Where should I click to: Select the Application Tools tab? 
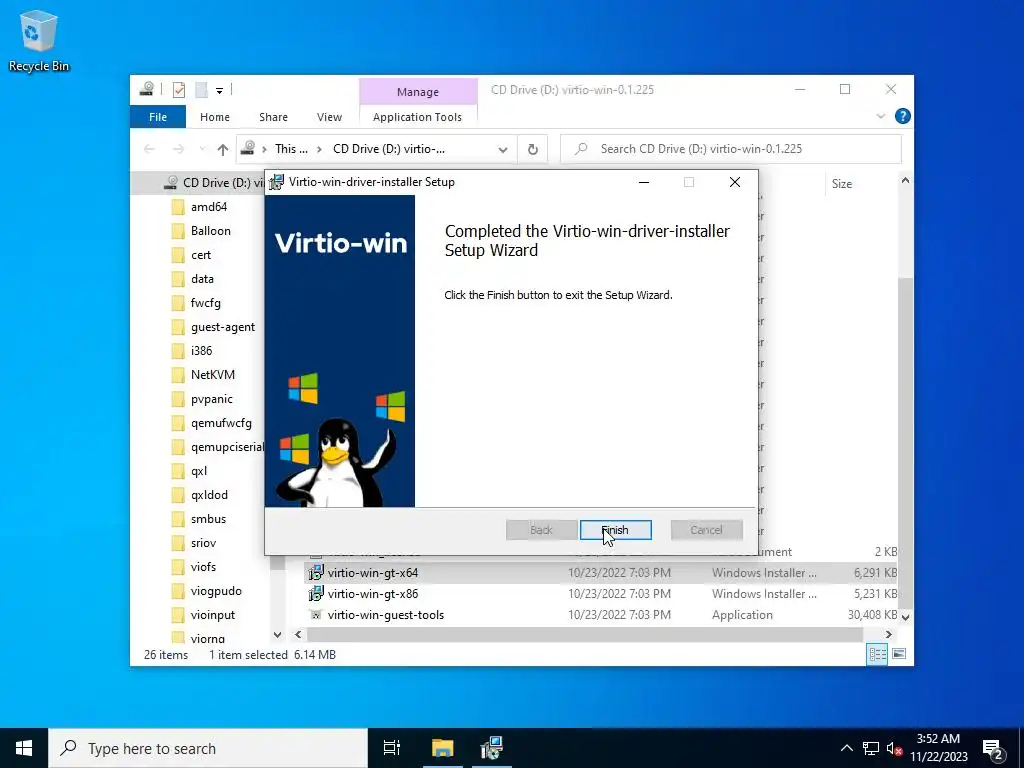(417, 117)
